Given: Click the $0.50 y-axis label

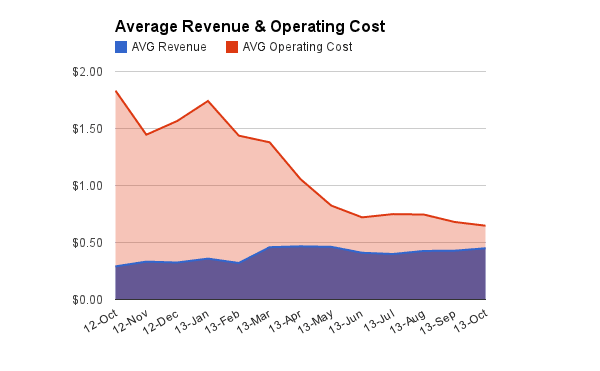Looking at the screenshot, I should click(88, 243).
